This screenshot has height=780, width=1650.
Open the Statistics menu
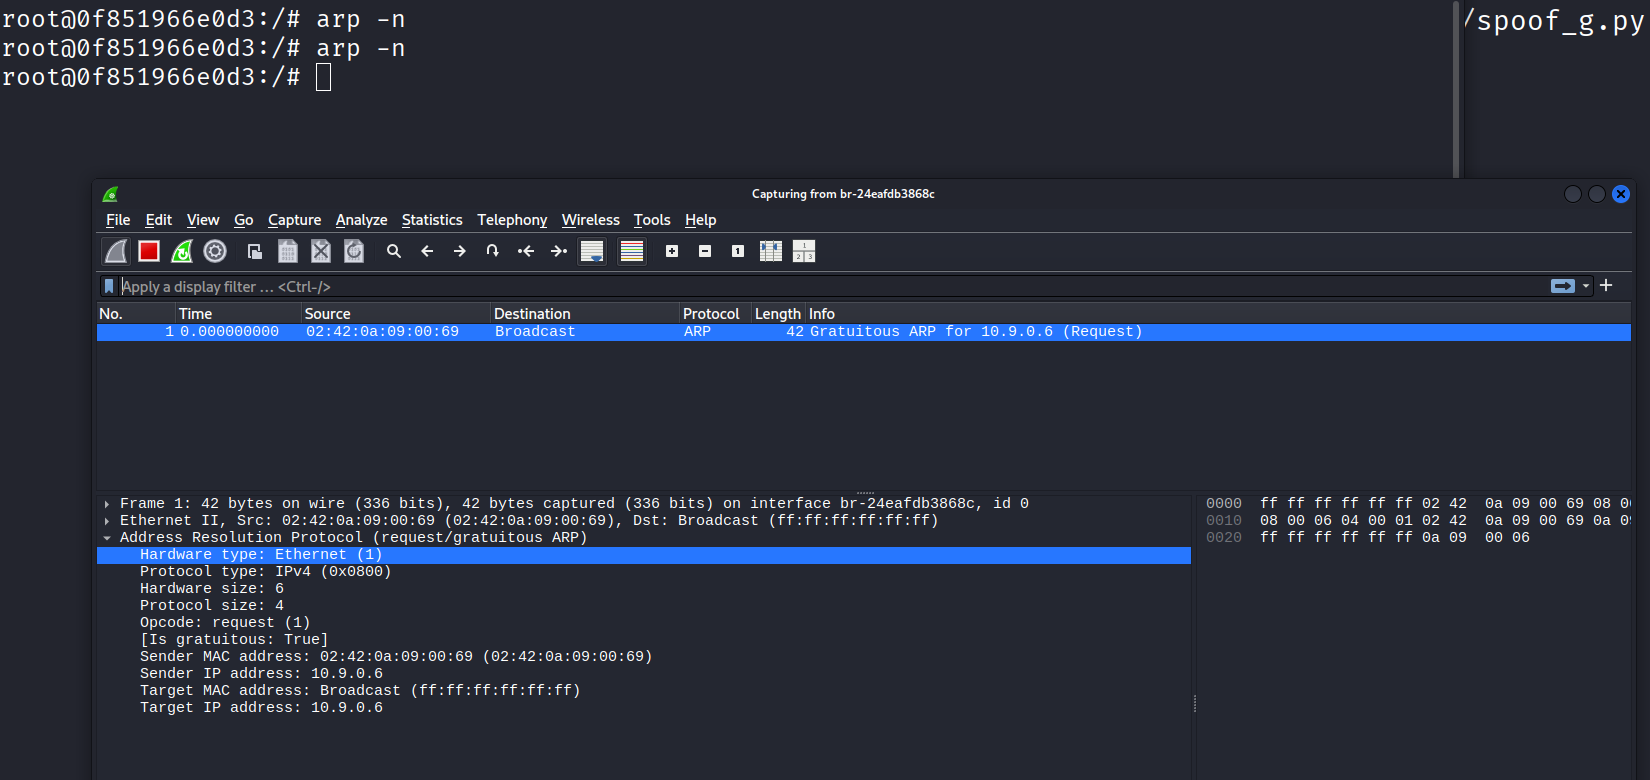tap(432, 220)
